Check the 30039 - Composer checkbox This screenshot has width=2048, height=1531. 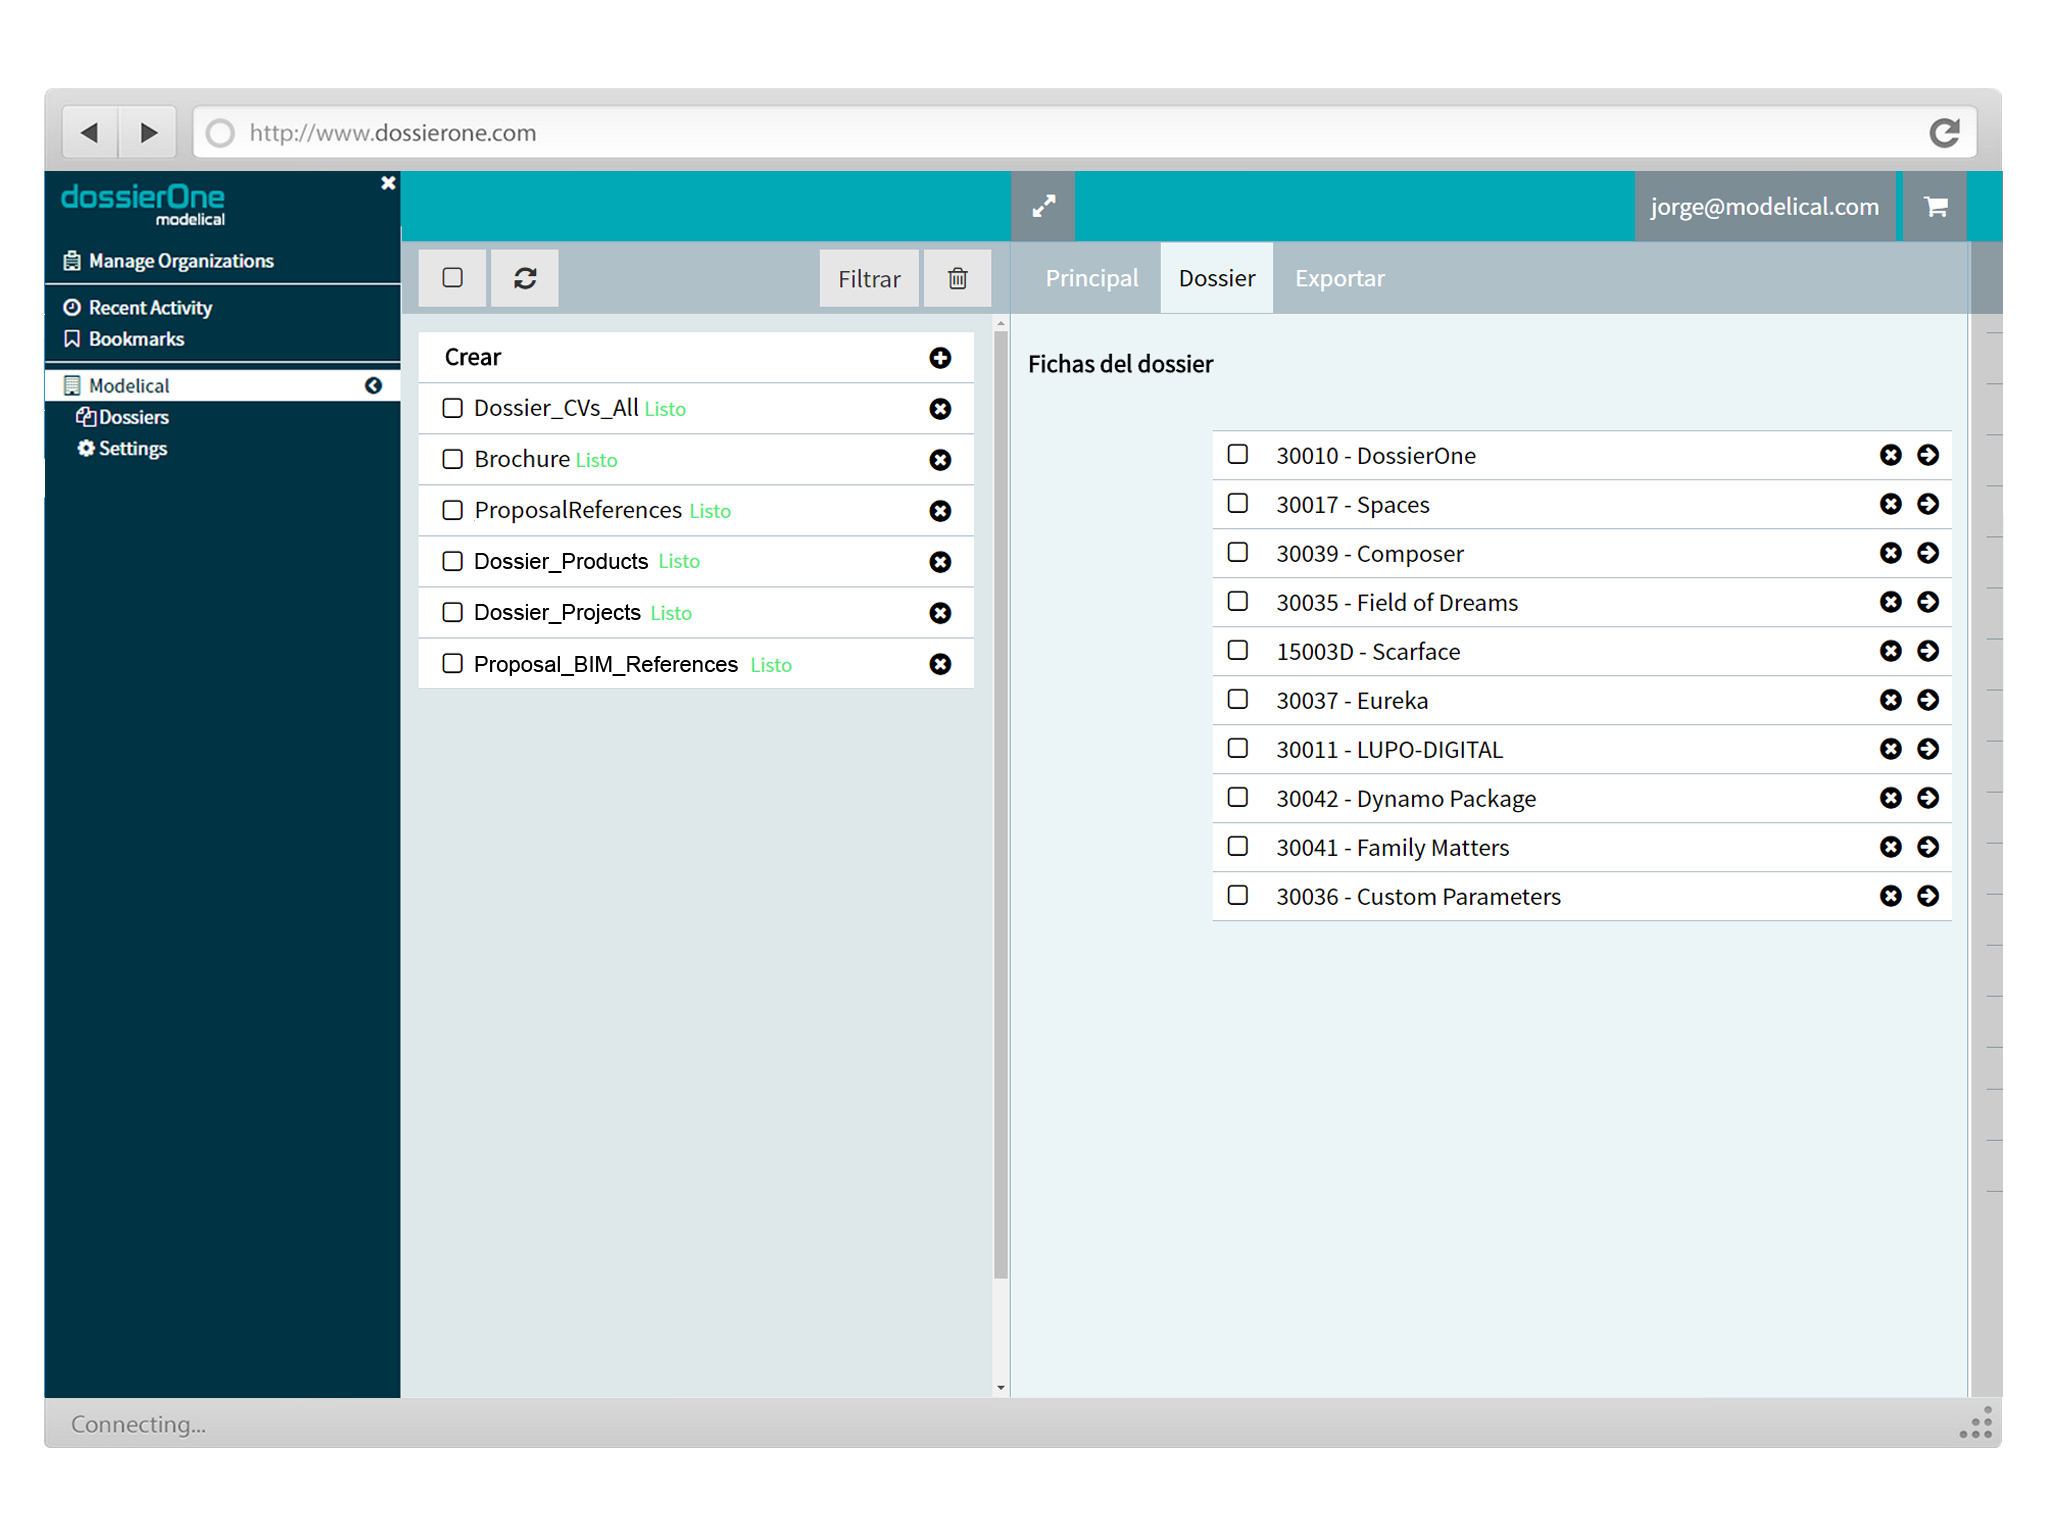tap(1238, 552)
